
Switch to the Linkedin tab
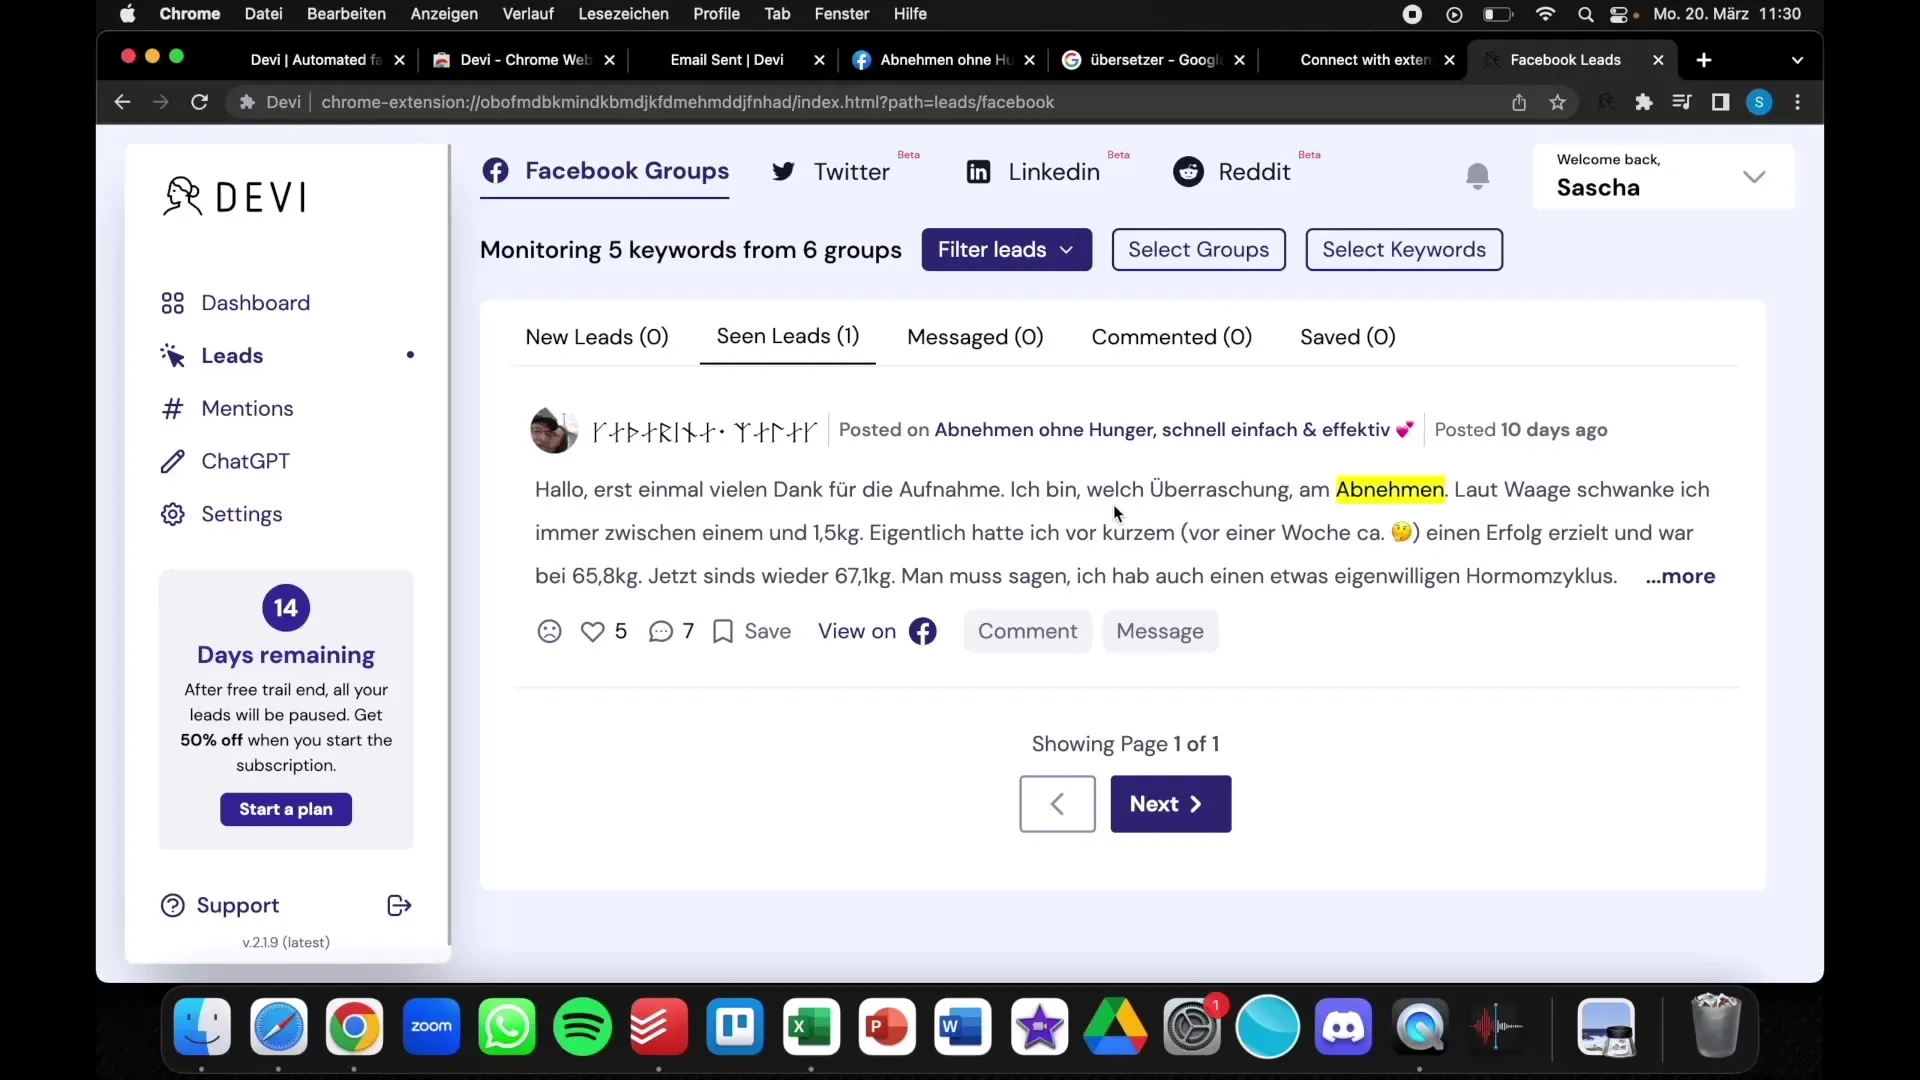(x=1033, y=172)
